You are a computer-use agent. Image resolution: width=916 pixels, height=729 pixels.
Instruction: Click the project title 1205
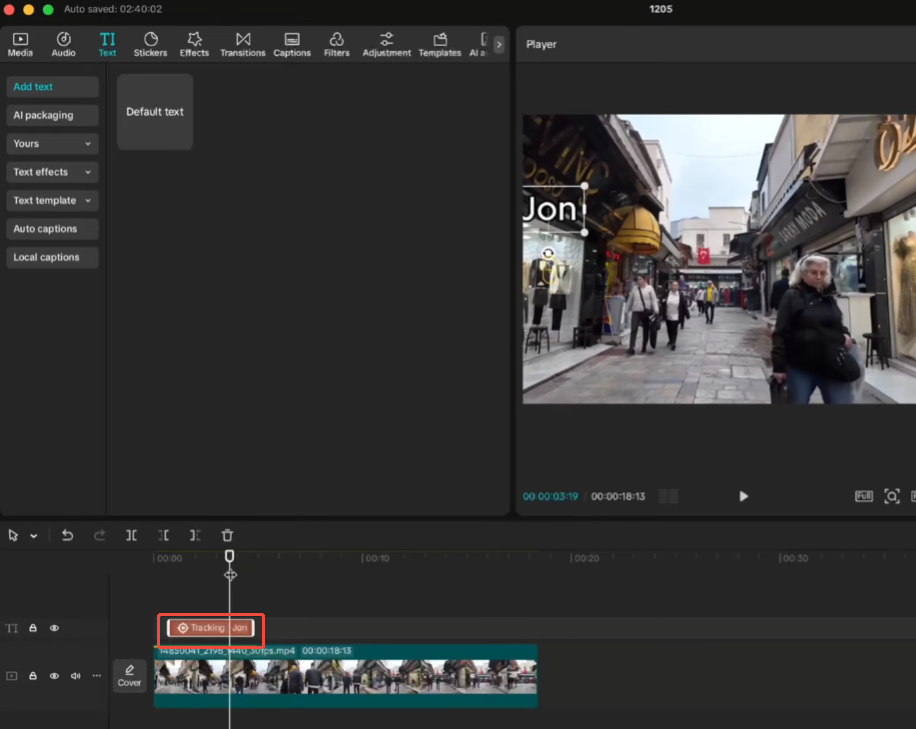pyautogui.click(x=661, y=9)
